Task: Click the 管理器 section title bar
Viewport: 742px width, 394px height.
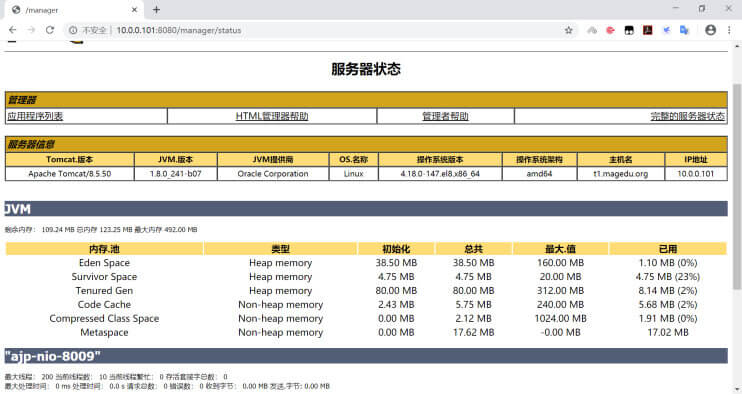Action: (366, 100)
